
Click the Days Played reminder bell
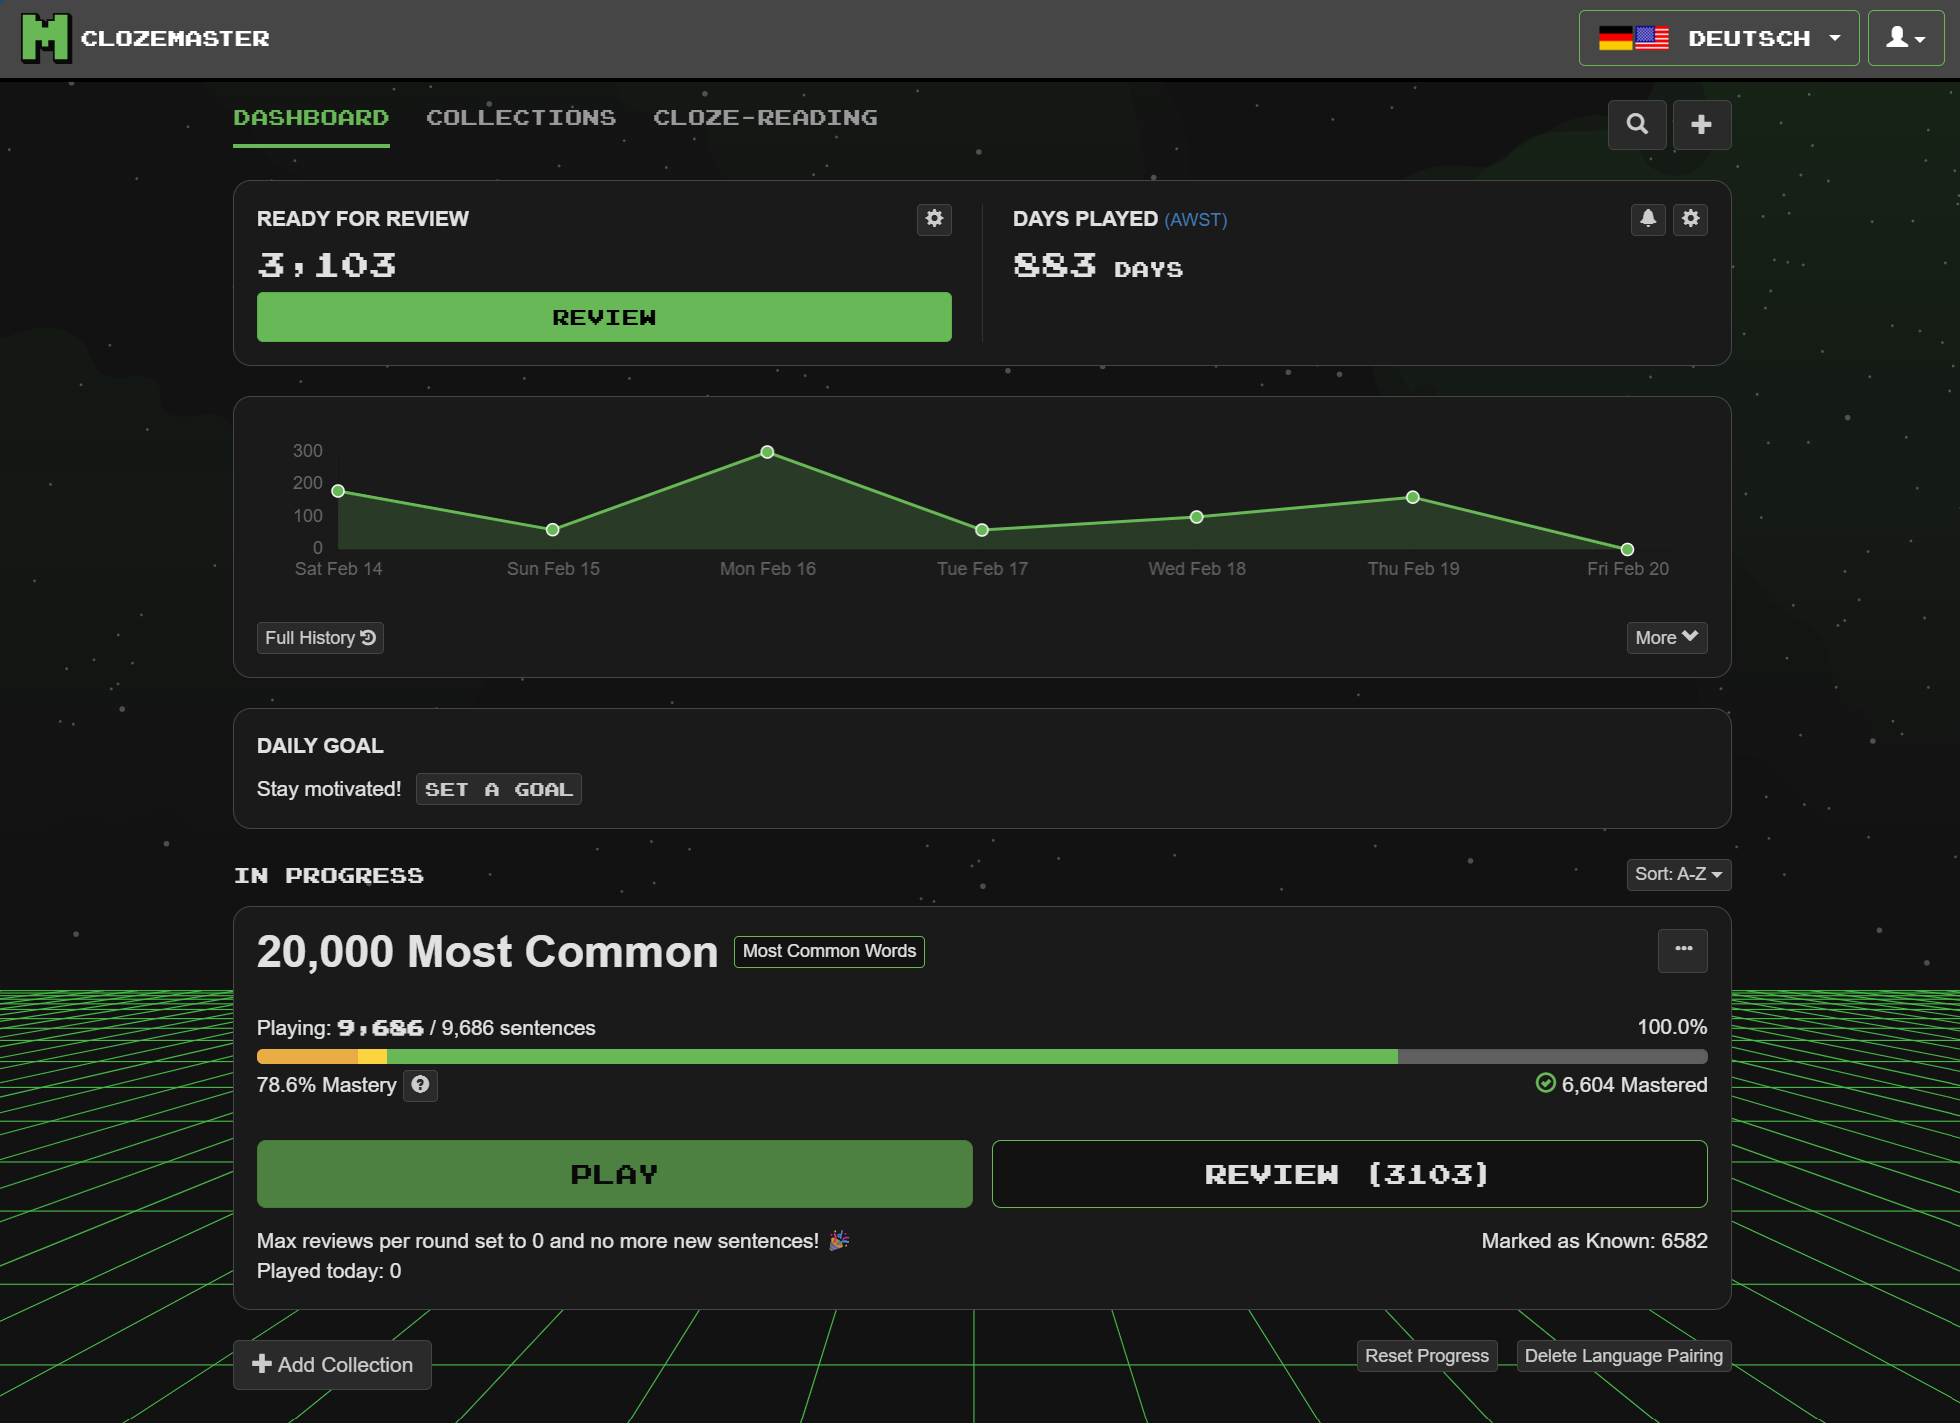tap(1647, 219)
